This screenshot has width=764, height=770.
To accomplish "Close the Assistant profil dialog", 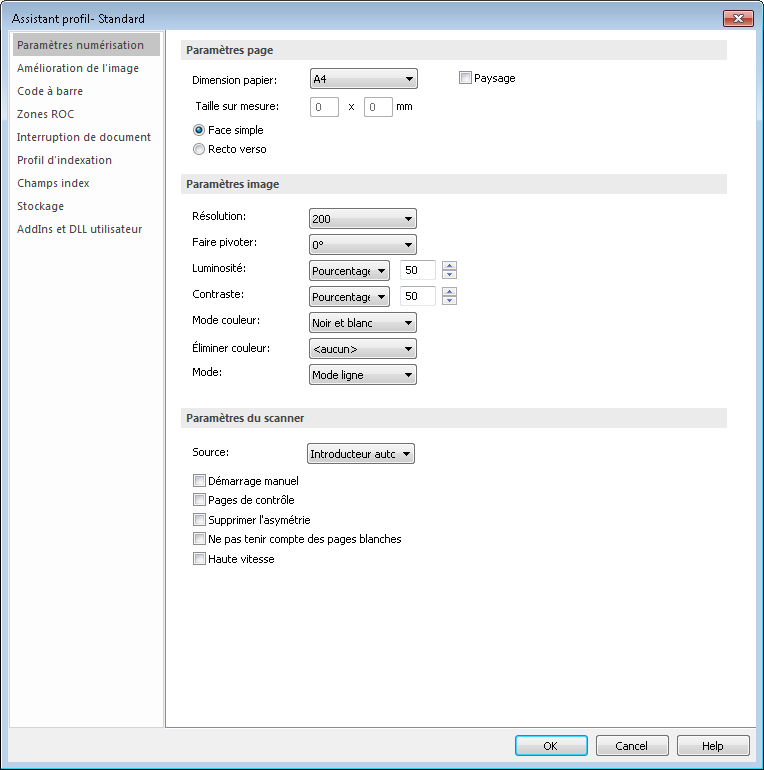I will 738,18.
